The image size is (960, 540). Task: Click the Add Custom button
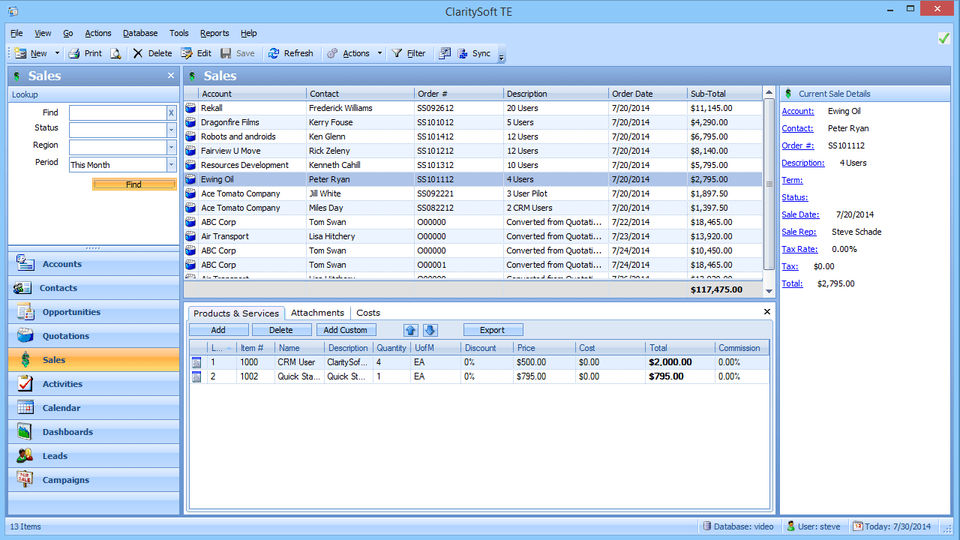tap(346, 330)
